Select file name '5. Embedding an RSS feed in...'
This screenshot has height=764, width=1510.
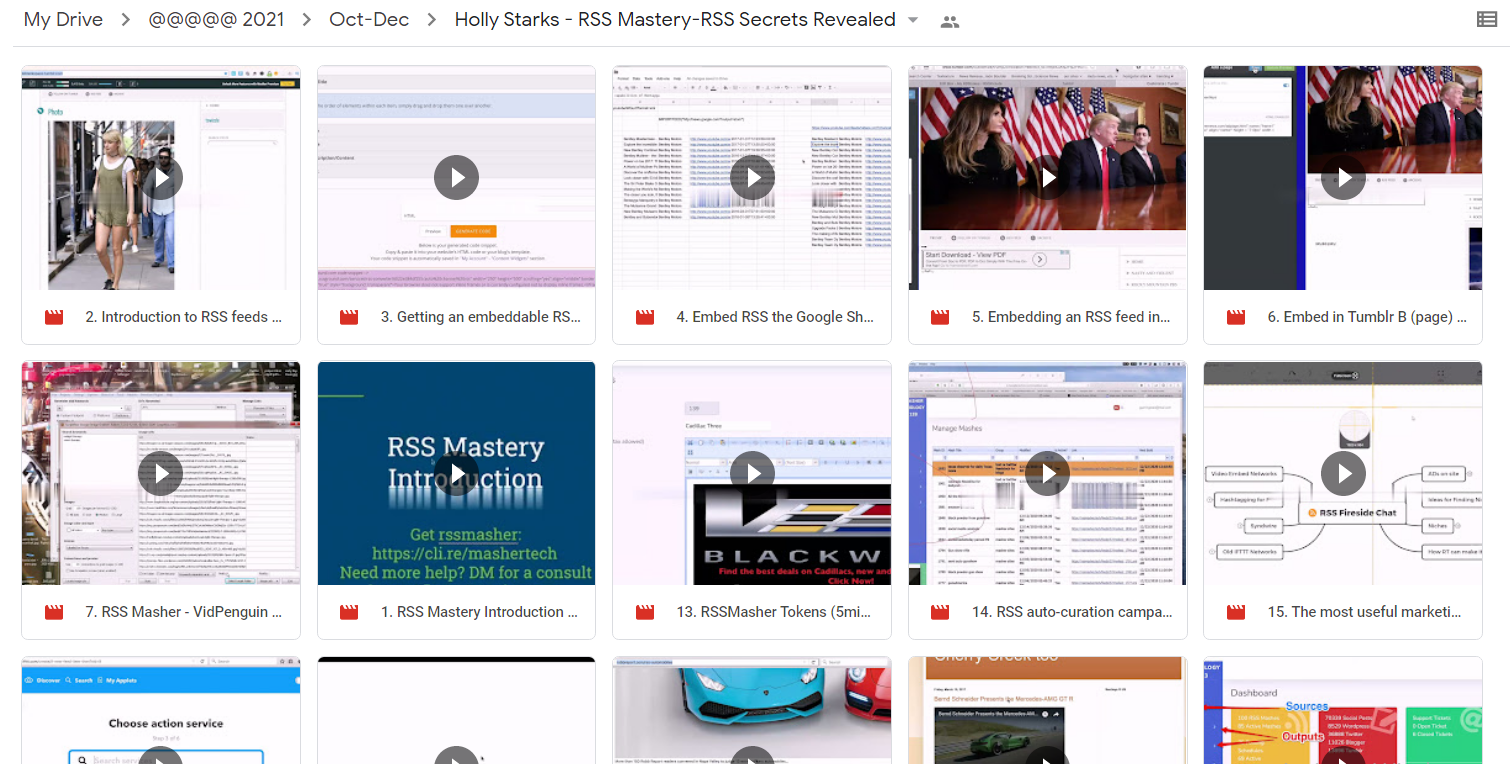pos(1071,317)
